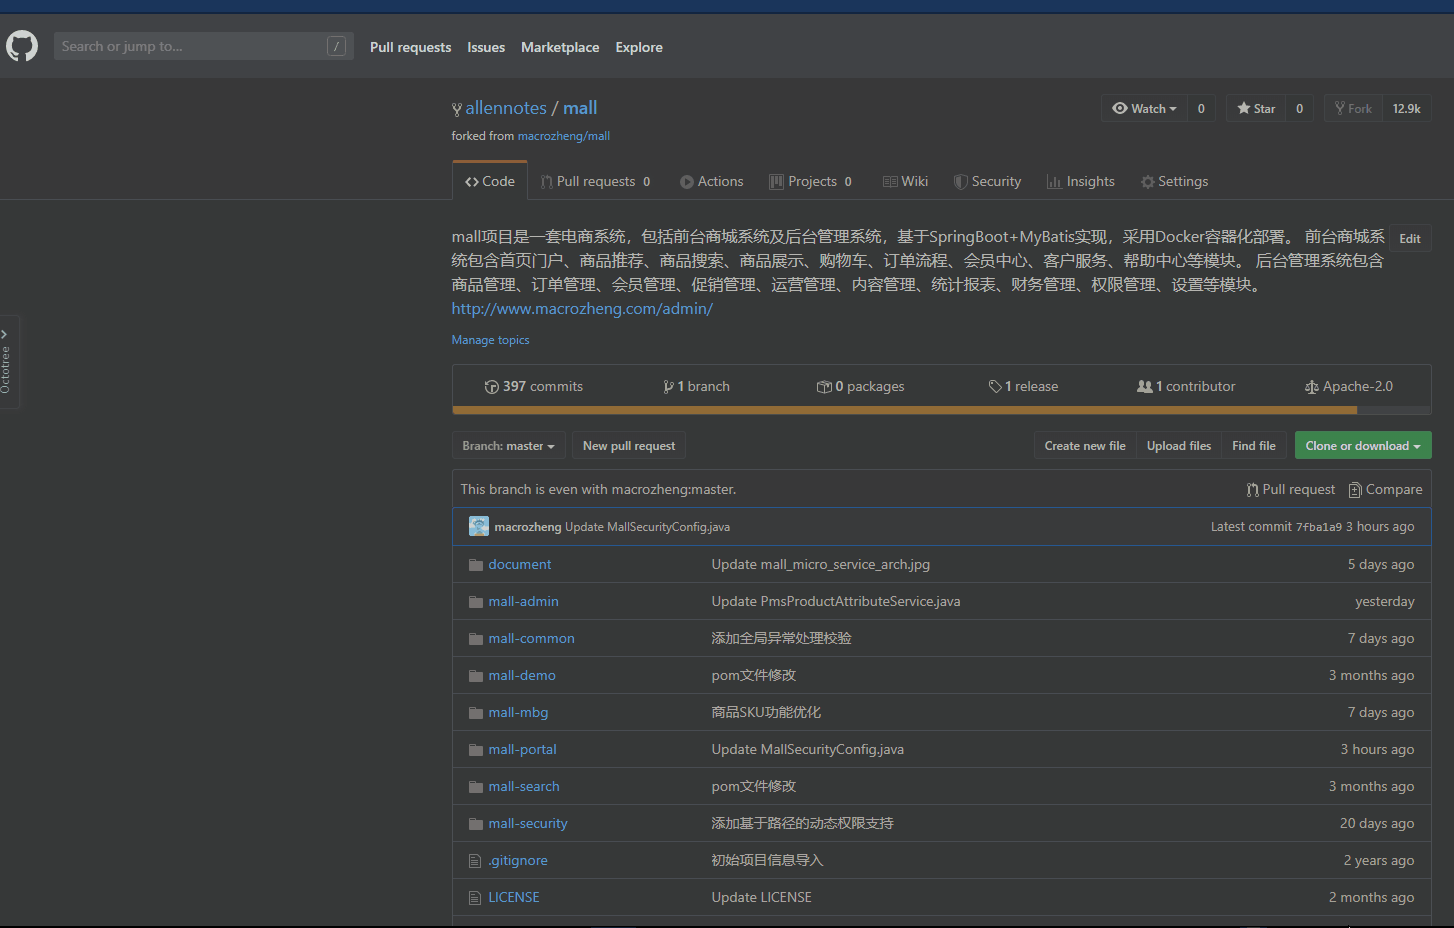Click the language breakdown color bar
This screenshot has height=928, width=1454.
[x=942, y=410]
